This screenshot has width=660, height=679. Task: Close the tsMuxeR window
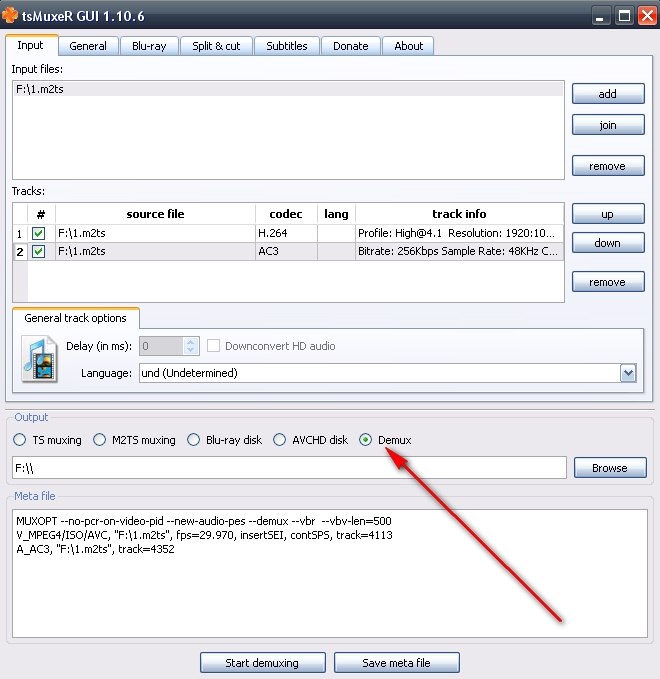tap(647, 16)
